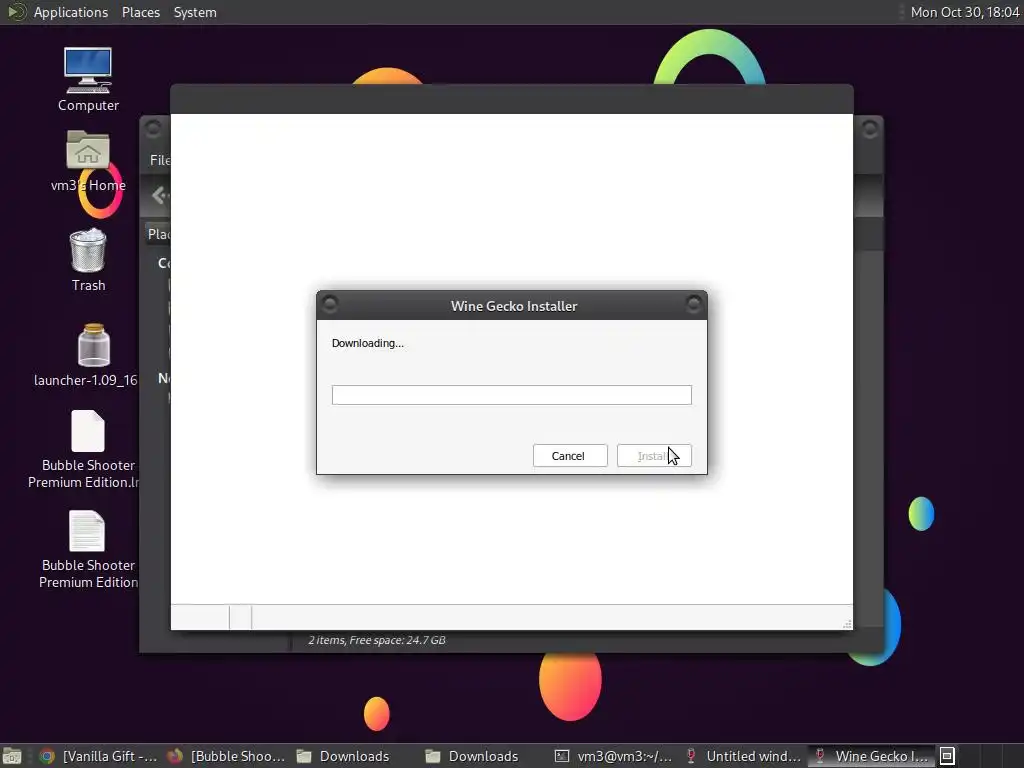The image size is (1024, 768).
Task: Click the round button right of Wine Gecko title
Action: 694,303
